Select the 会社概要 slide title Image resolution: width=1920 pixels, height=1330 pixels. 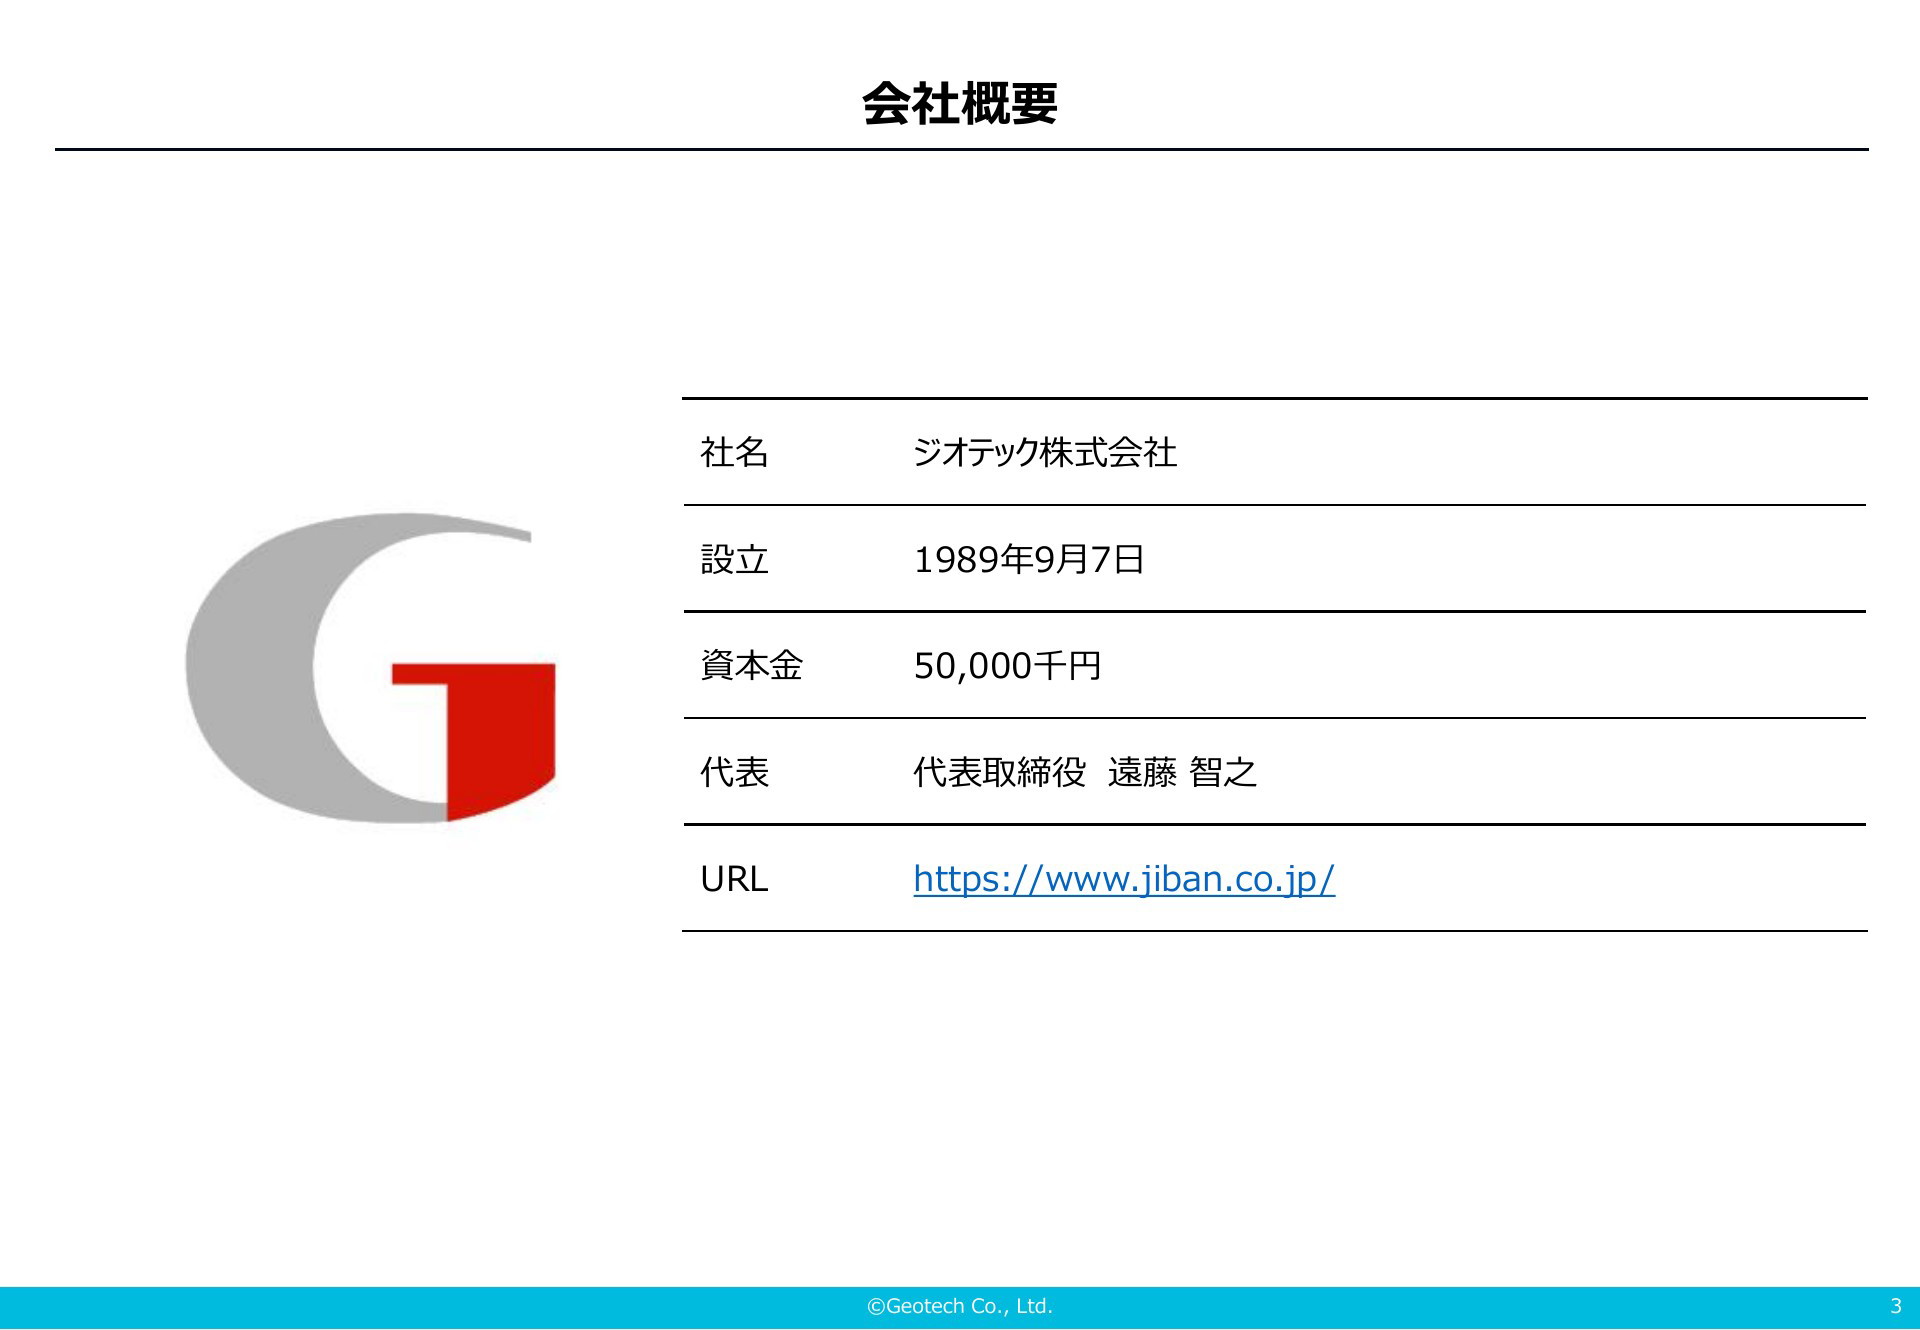(960, 103)
